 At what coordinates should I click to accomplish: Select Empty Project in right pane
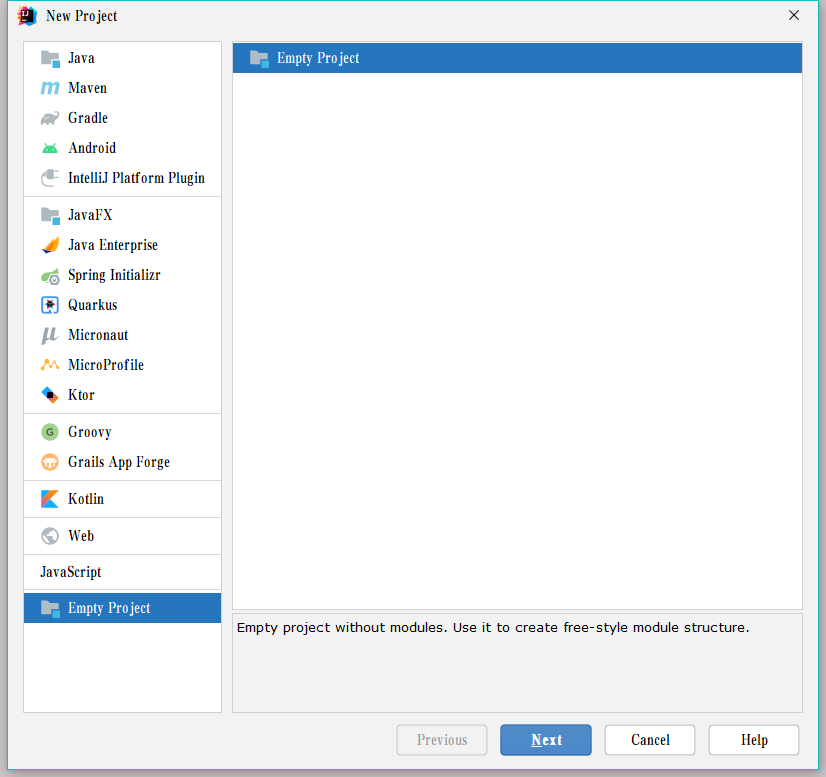[318, 58]
